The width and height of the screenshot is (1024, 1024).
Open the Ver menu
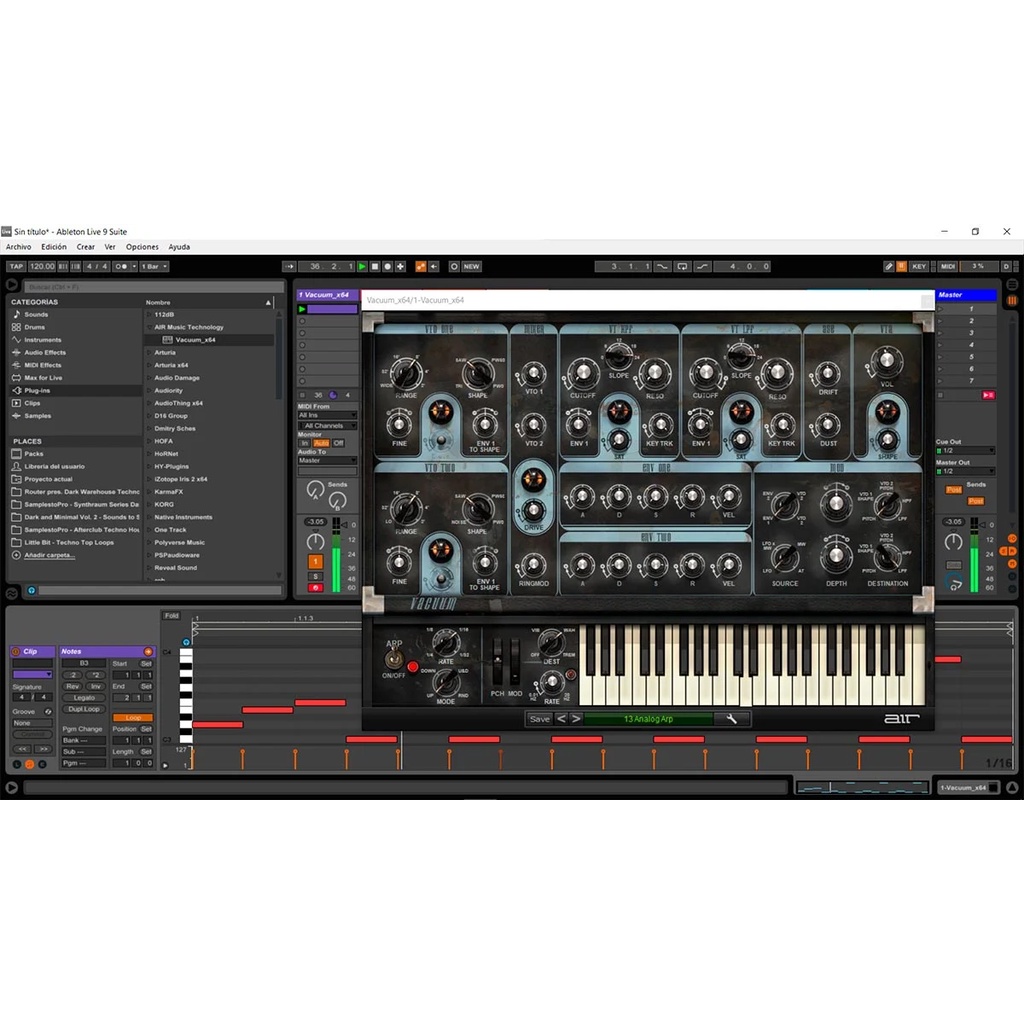point(110,247)
